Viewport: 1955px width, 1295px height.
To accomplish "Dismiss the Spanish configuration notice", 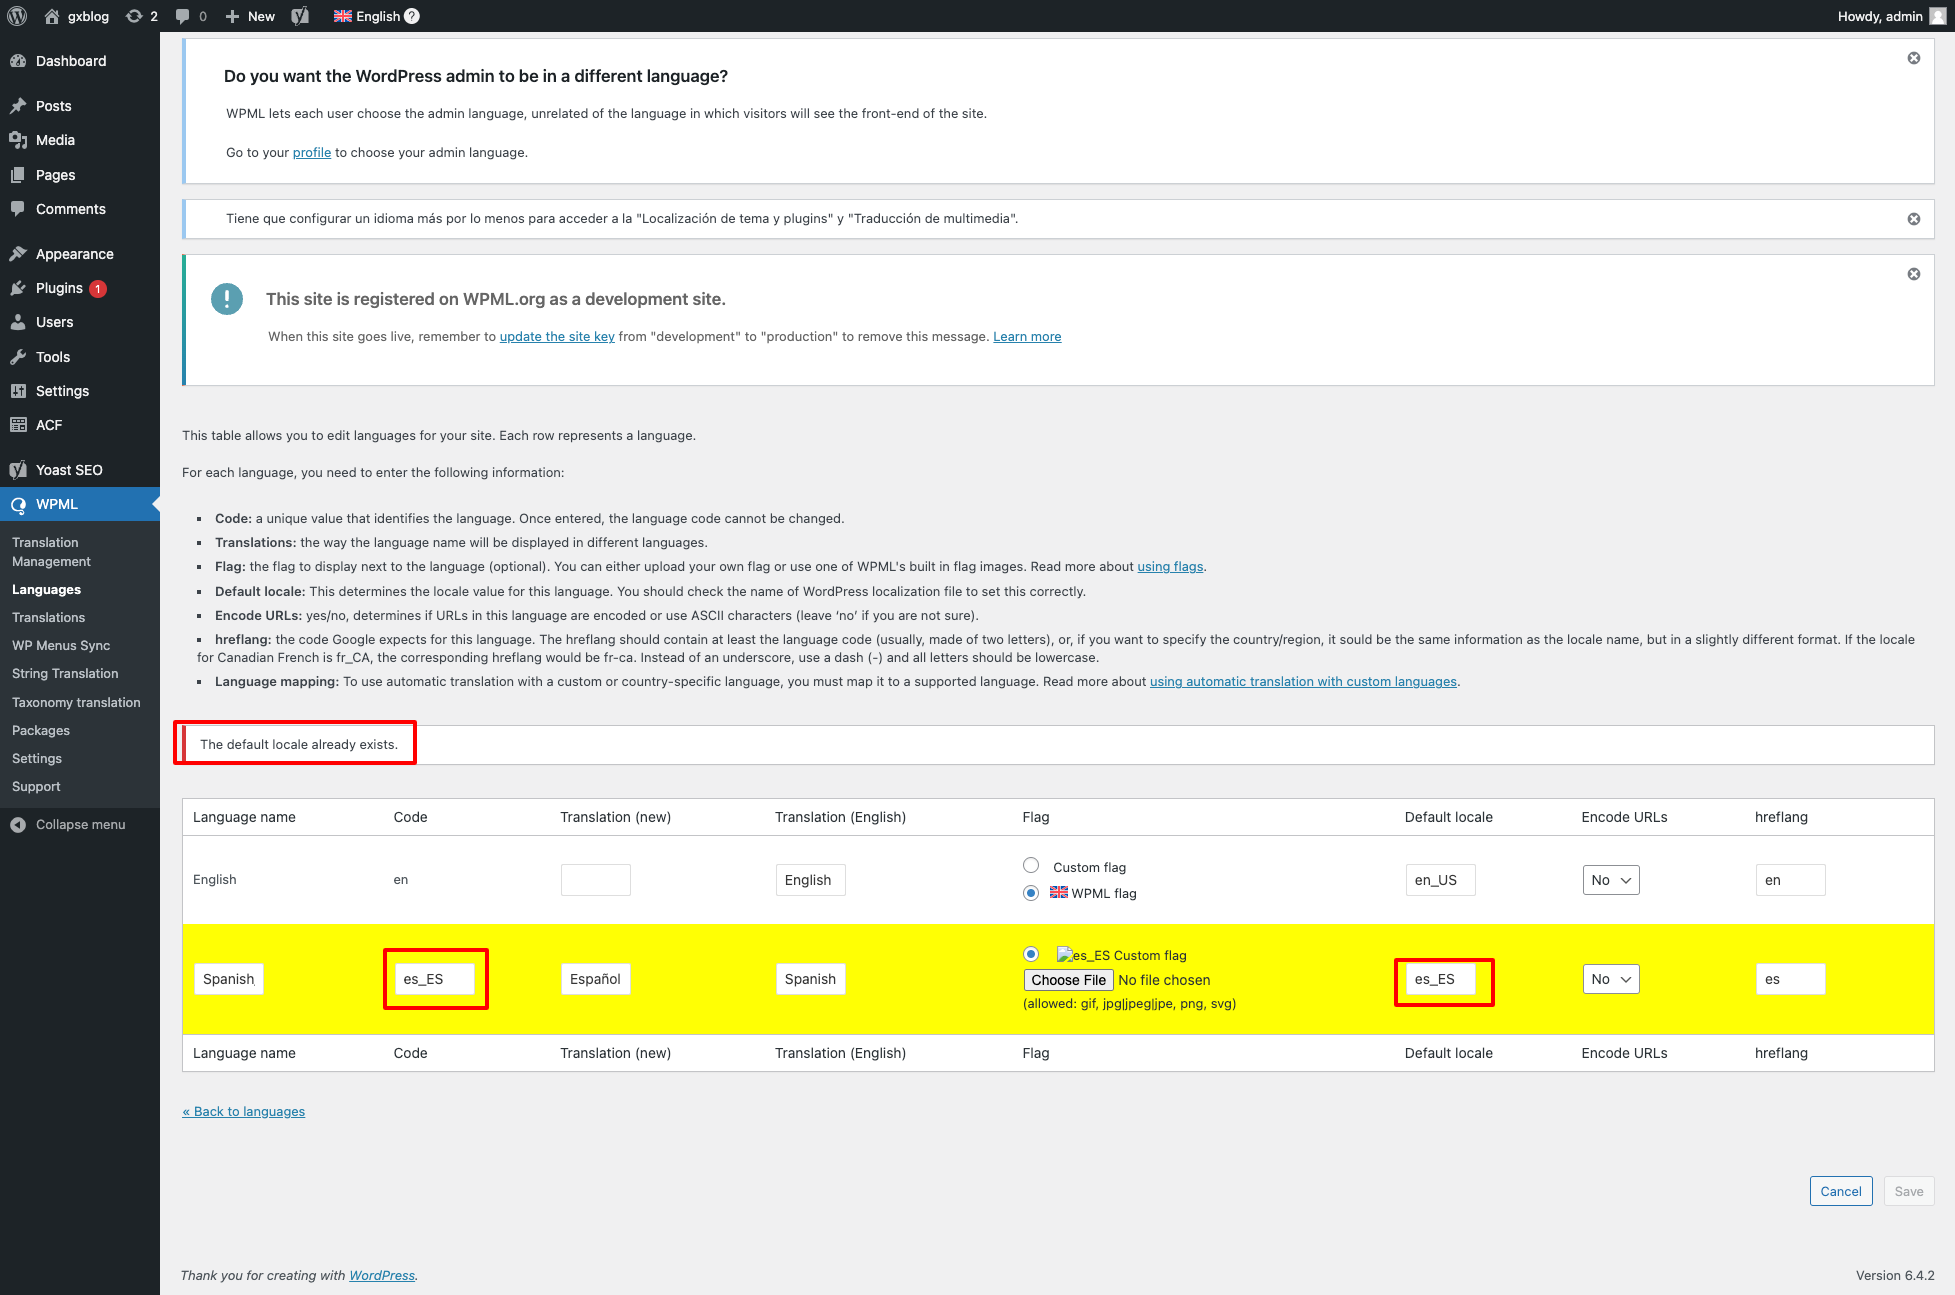I will point(1913,219).
